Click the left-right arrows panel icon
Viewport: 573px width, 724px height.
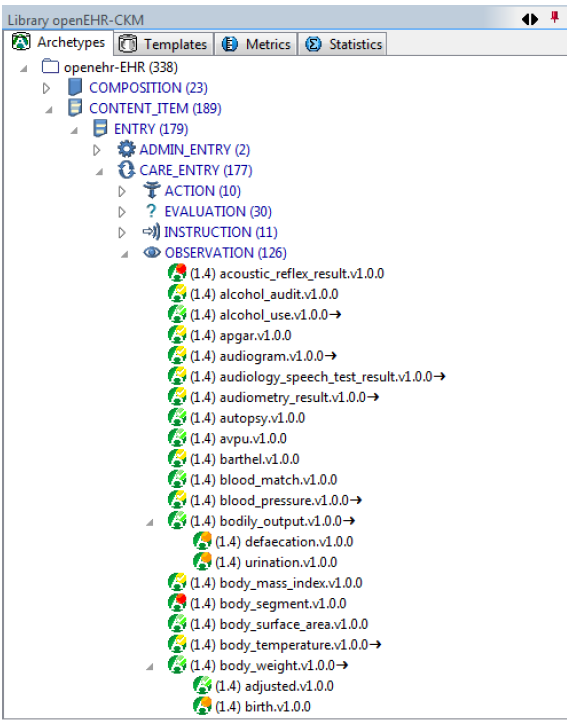[530, 19]
